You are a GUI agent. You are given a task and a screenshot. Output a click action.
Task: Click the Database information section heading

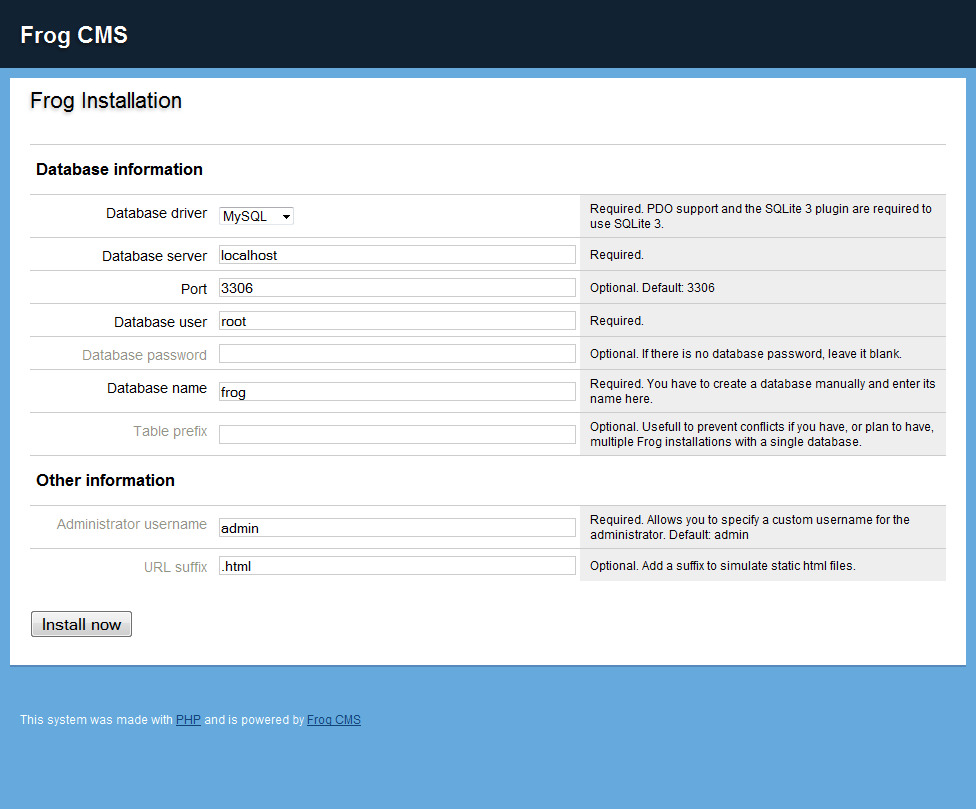(x=119, y=170)
